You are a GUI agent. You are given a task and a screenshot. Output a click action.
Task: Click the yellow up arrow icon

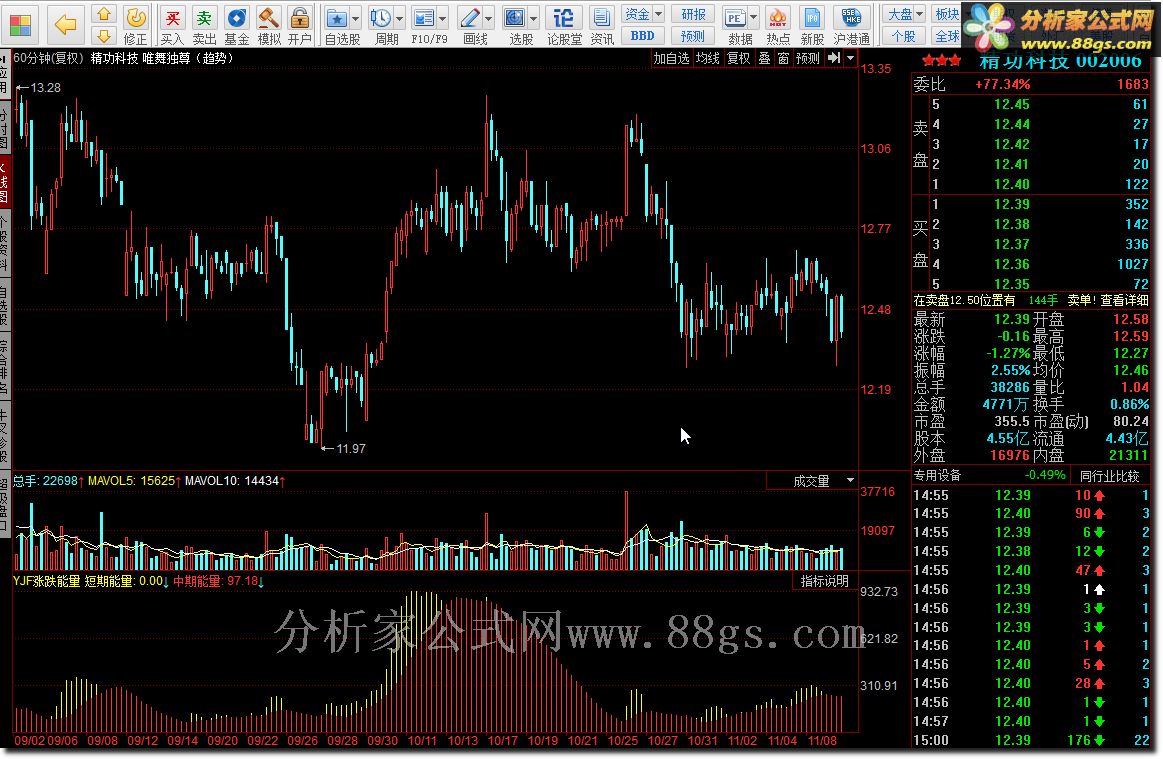(104, 14)
